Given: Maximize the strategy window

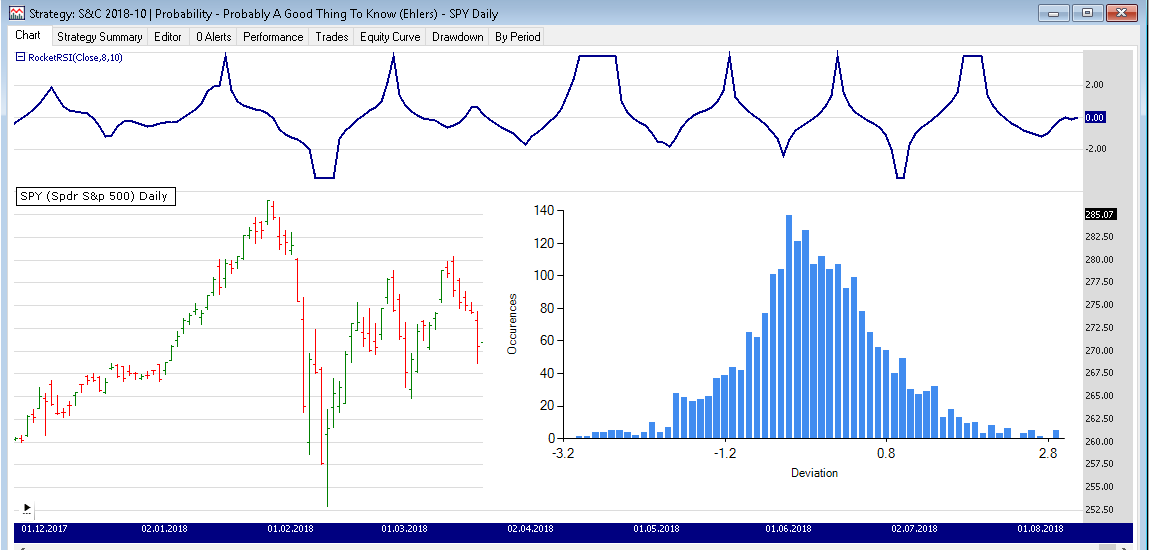Looking at the screenshot, I should pyautogui.click(x=1087, y=13).
